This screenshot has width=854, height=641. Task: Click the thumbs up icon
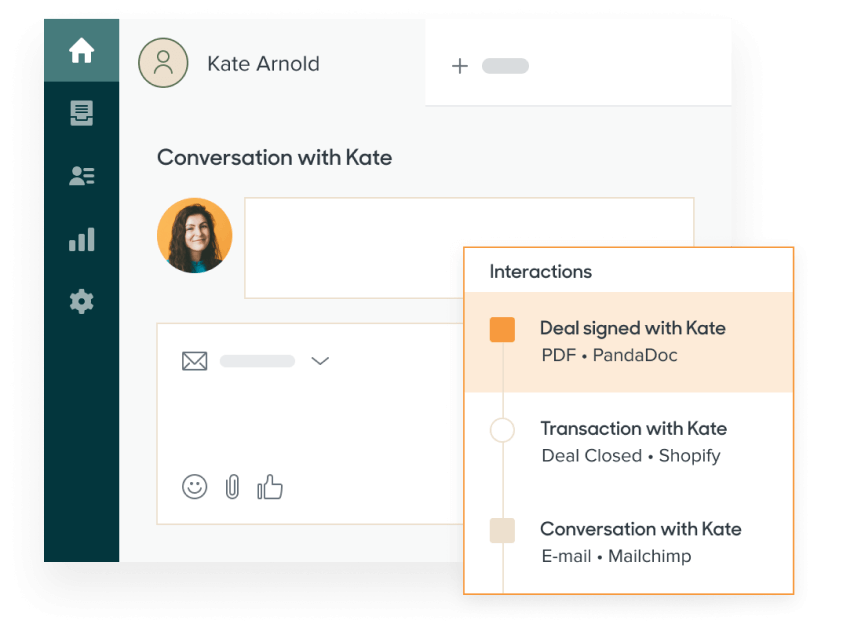(270, 486)
